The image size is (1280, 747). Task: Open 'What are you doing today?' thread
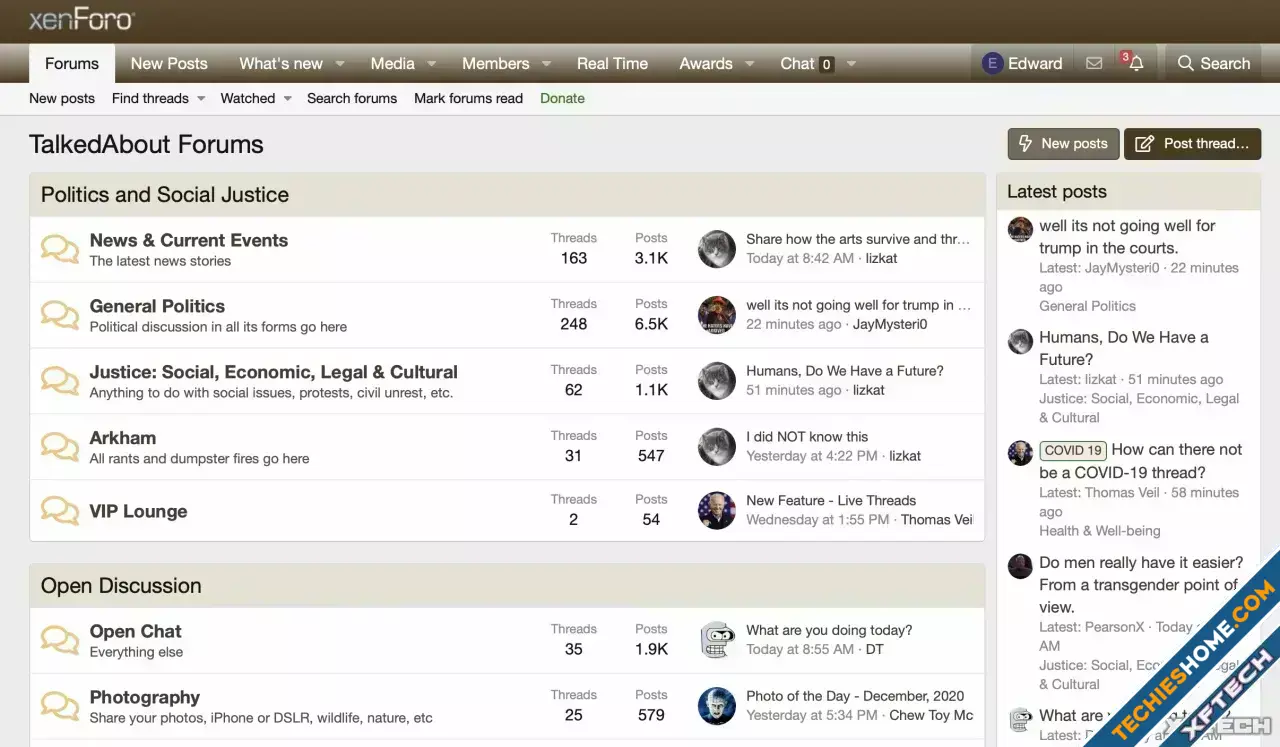[x=829, y=630]
